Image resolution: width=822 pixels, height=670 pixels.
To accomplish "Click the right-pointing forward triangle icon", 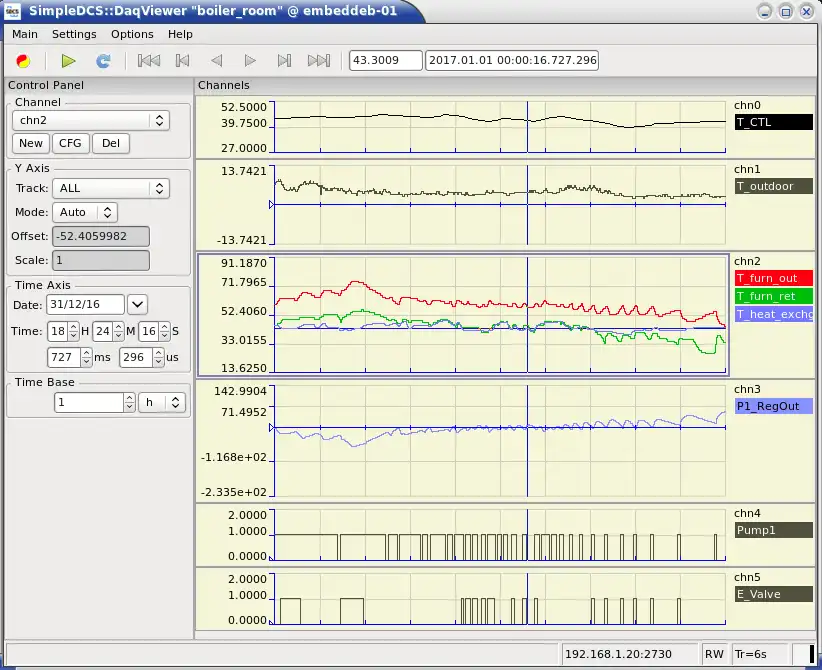I will pyautogui.click(x=251, y=61).
